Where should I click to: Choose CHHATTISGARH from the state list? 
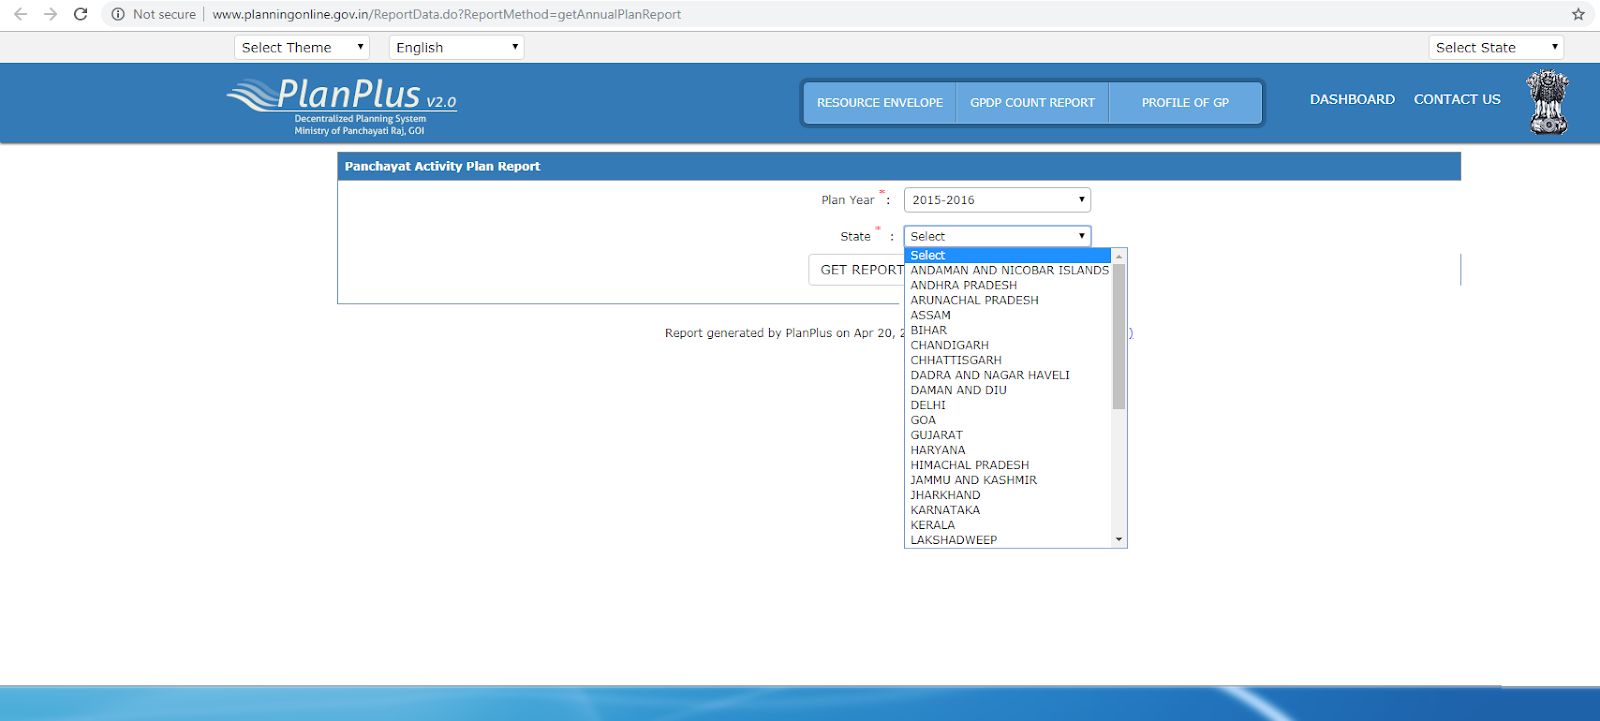tap(1007, 360)
